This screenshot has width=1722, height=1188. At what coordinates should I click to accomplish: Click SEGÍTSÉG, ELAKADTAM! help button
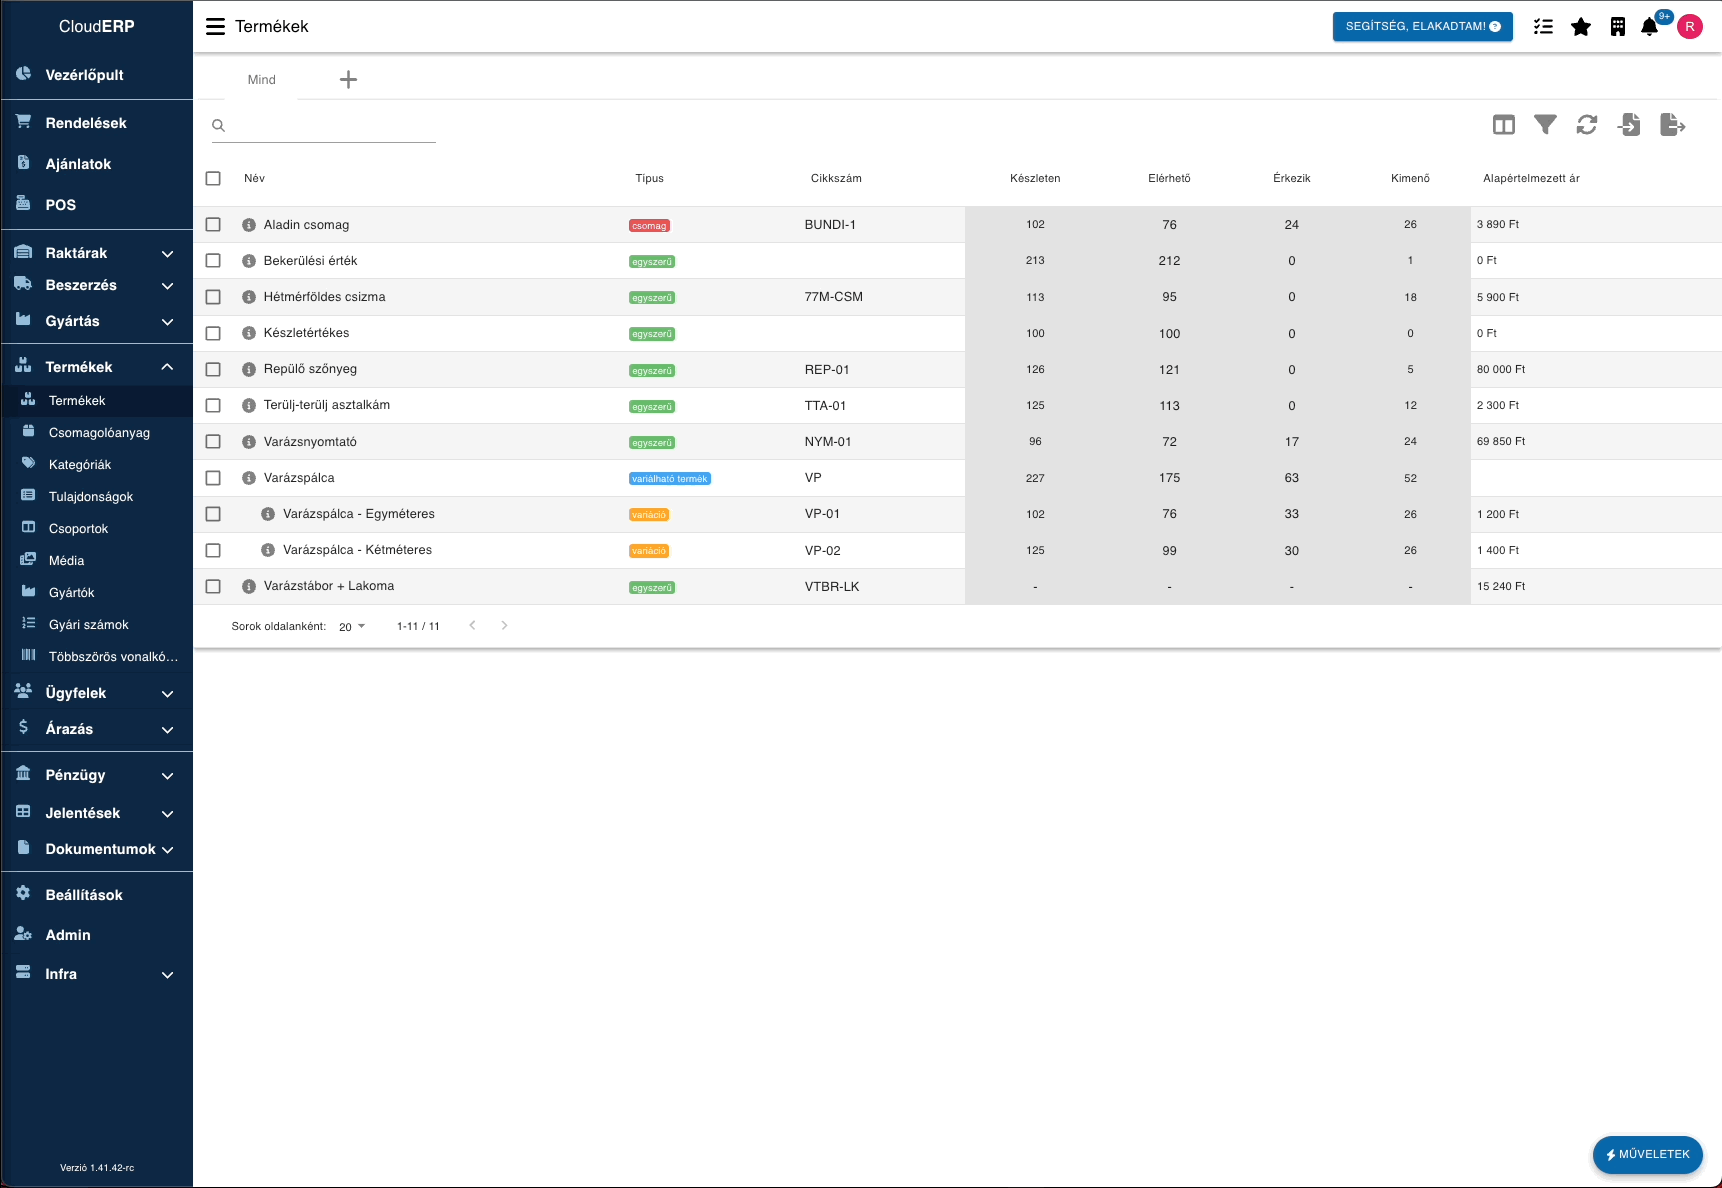pos(1423,27)
